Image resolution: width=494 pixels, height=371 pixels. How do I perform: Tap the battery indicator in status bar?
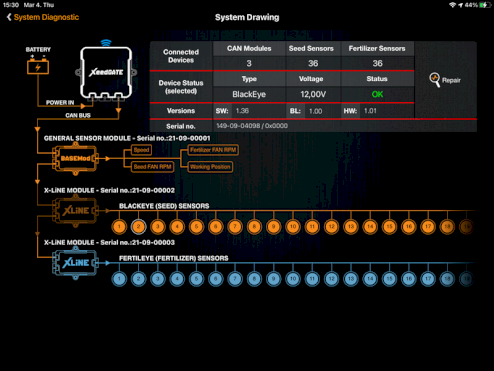(484, 5)
